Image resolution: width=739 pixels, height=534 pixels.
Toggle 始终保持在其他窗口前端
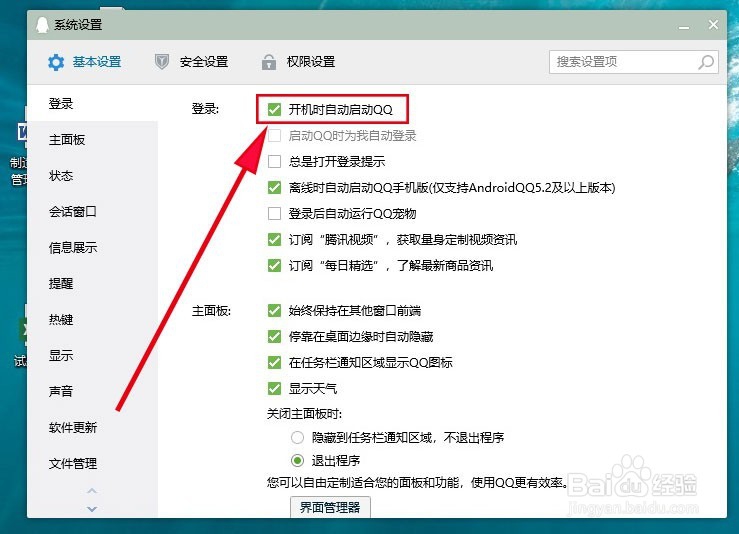[x=274, y=311]
